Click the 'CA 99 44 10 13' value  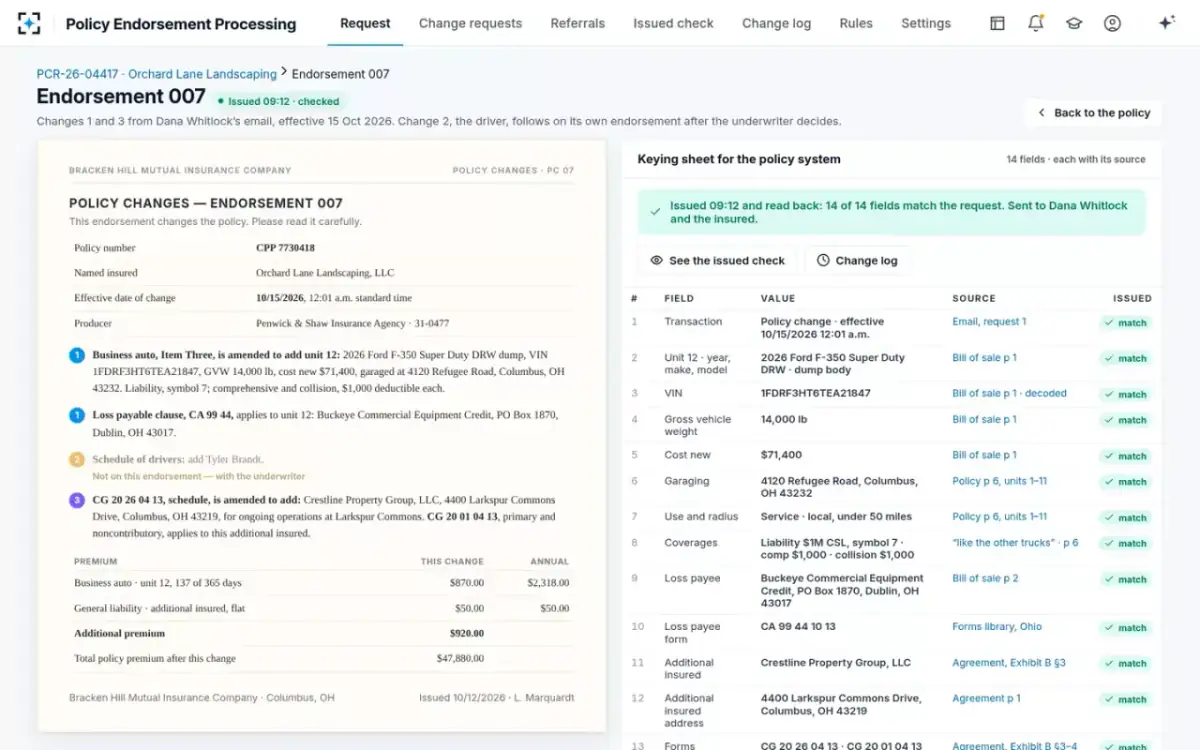click(x=798, y=627)
